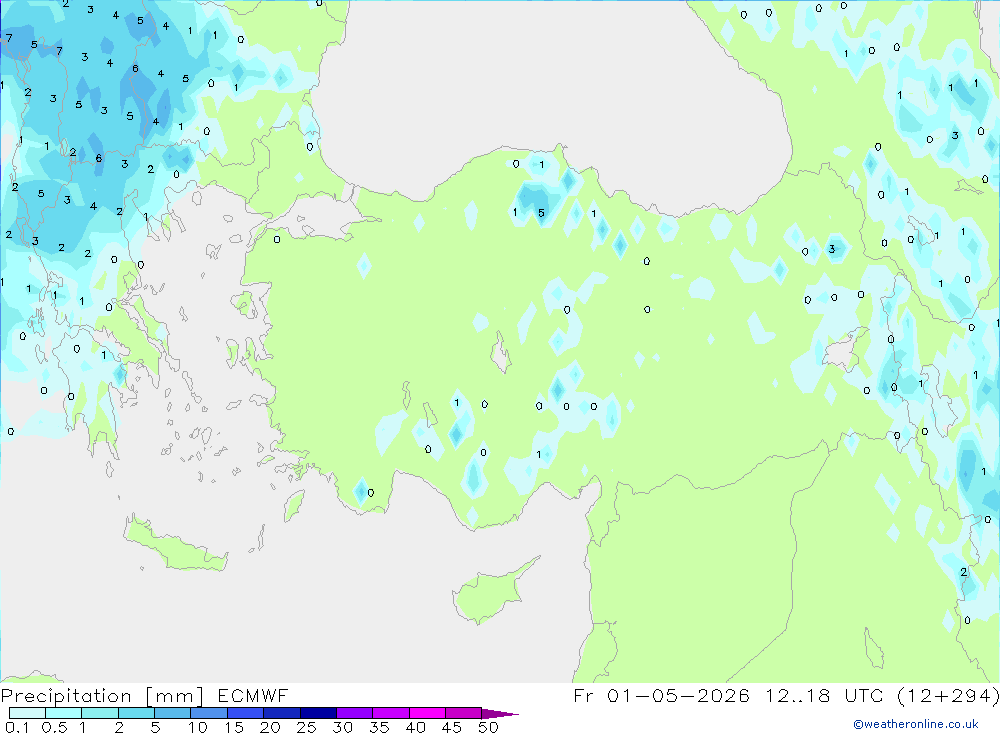
Task: Click the '(12+294)' forecast offset text
Action: pyautogui.click(x=948, y=695)
